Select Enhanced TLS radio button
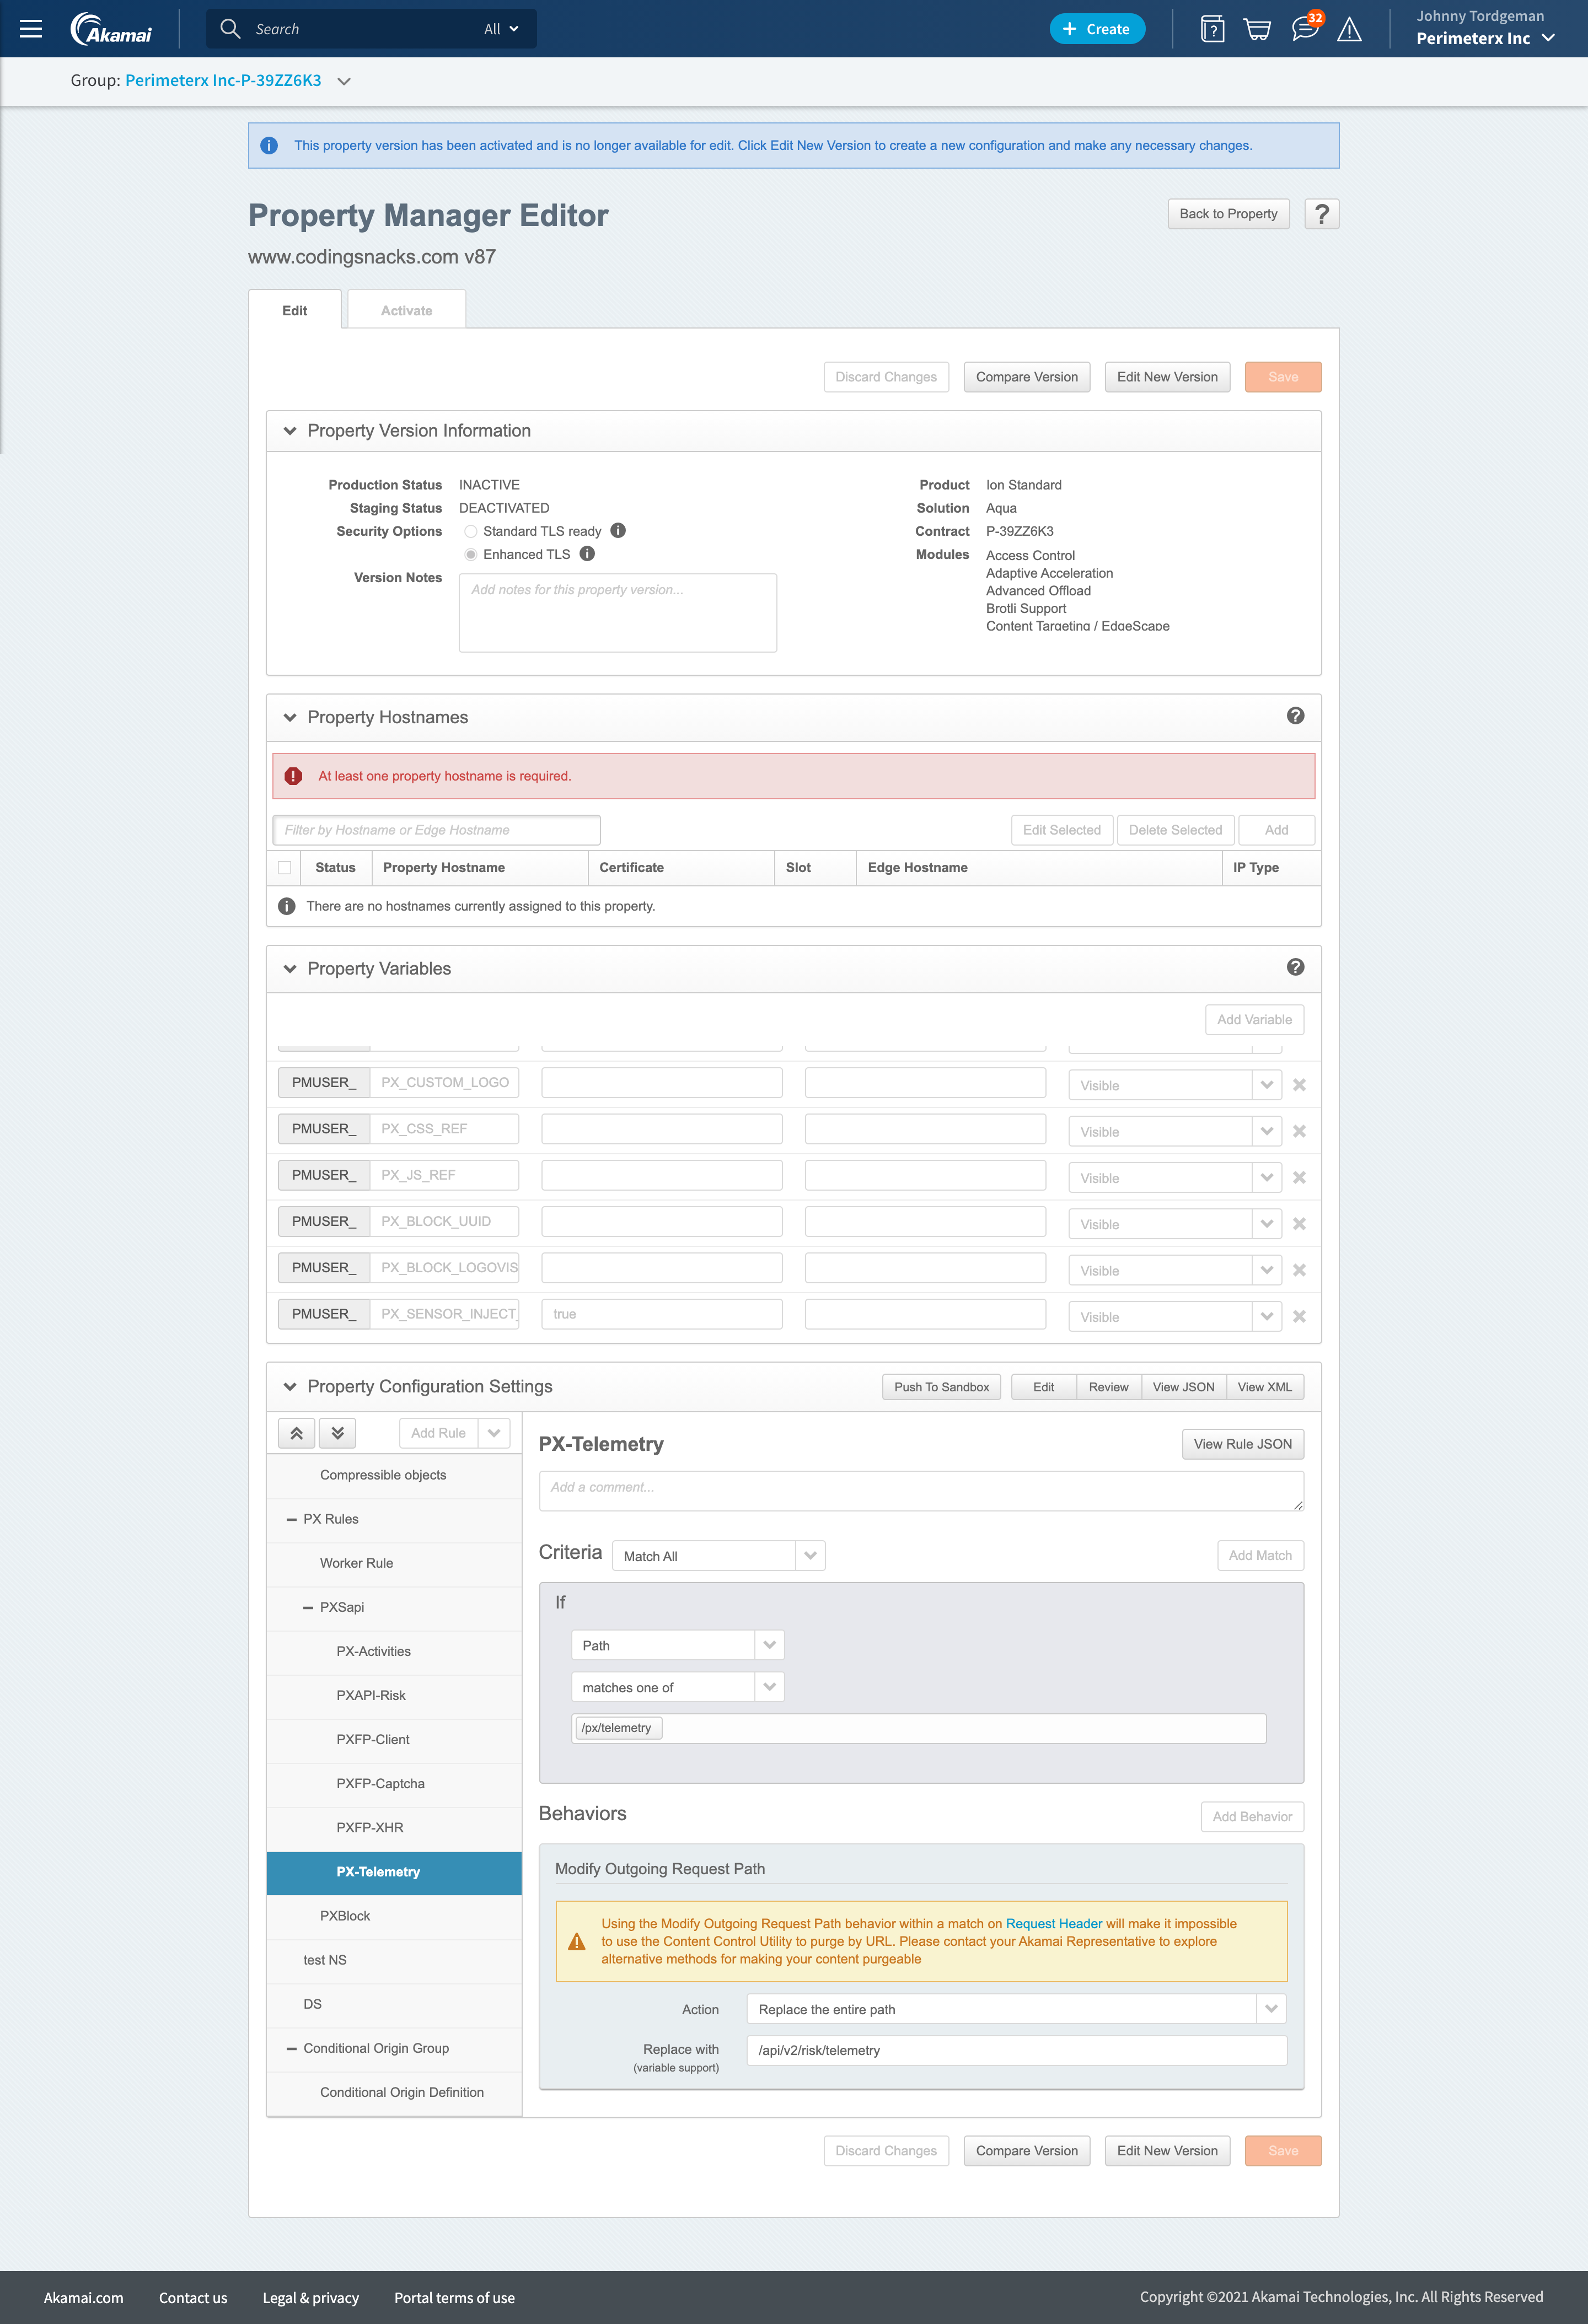1588x2324 pixels. [x=470, y=555]
